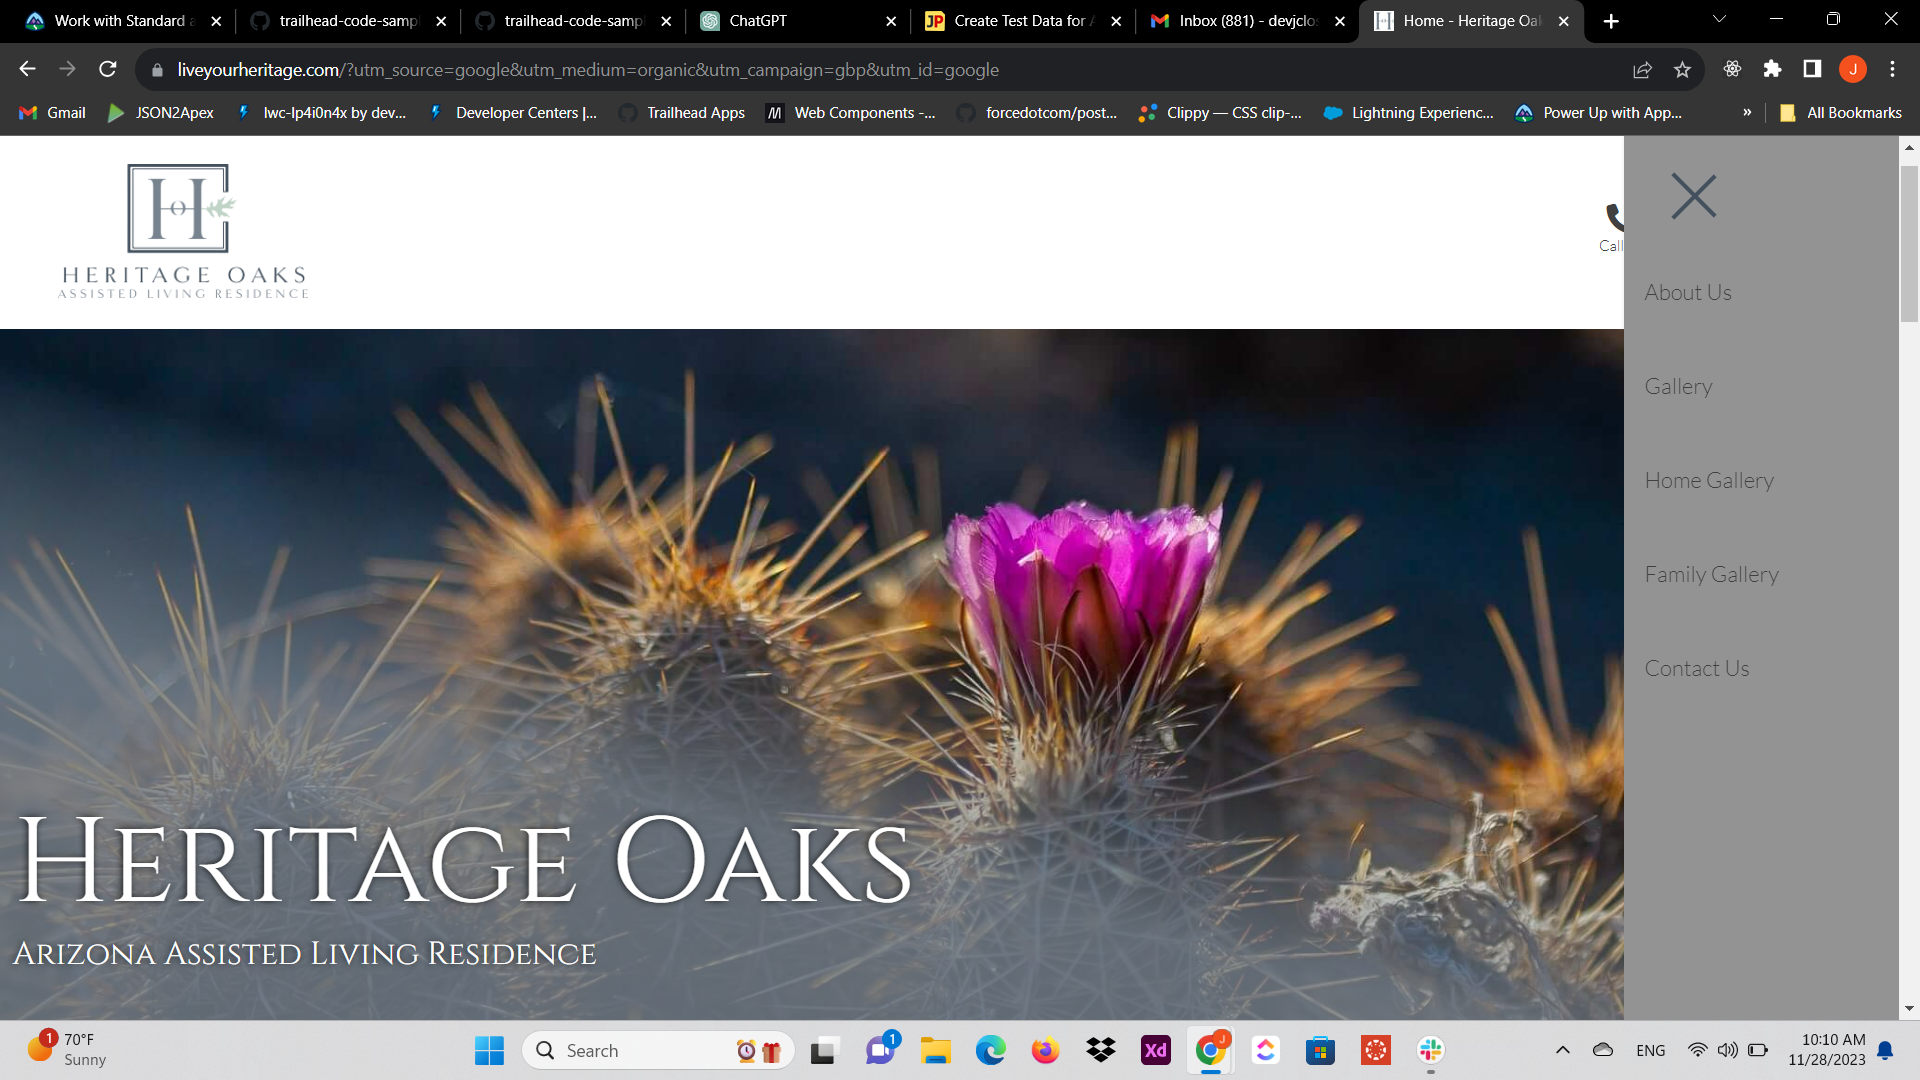Image resolution: width=1920 pixels, height=1080 pixels.
Task: Open About Us menu item
Action: 1688,293
